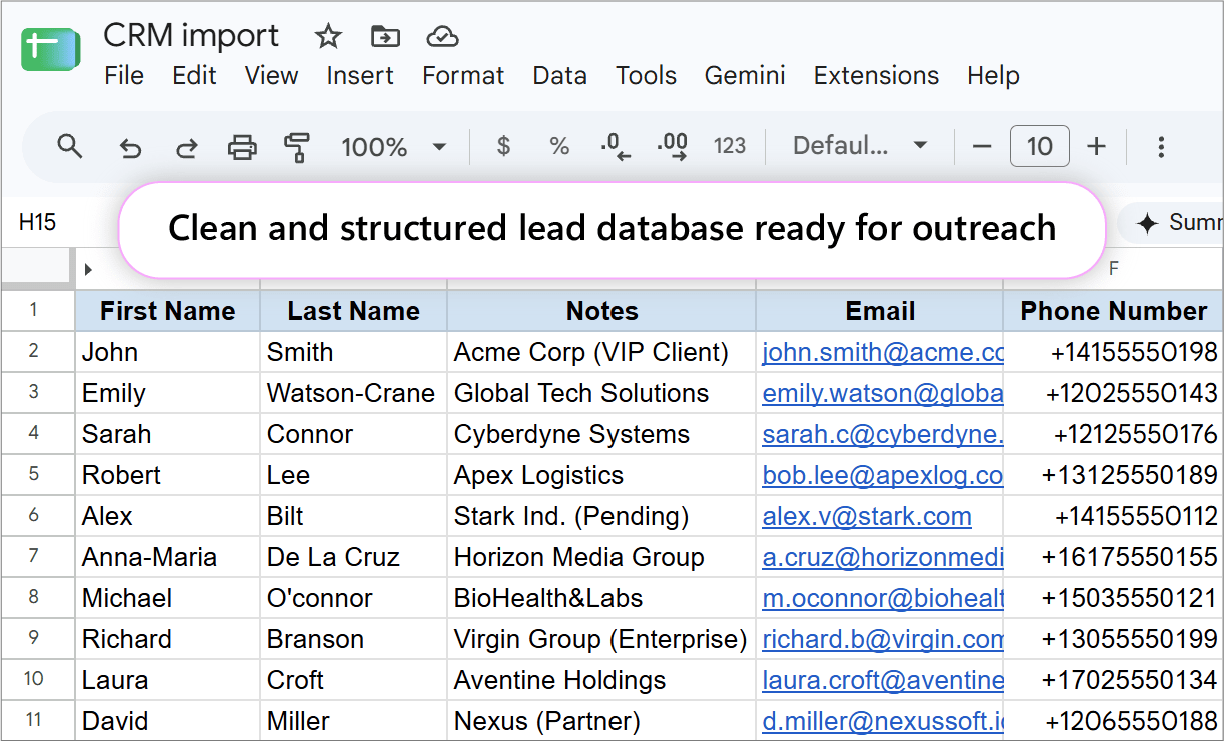Open bob.lee@apexlog email link
The width and height of the screenshot is (1224, 741).
(x=883, y=475)
